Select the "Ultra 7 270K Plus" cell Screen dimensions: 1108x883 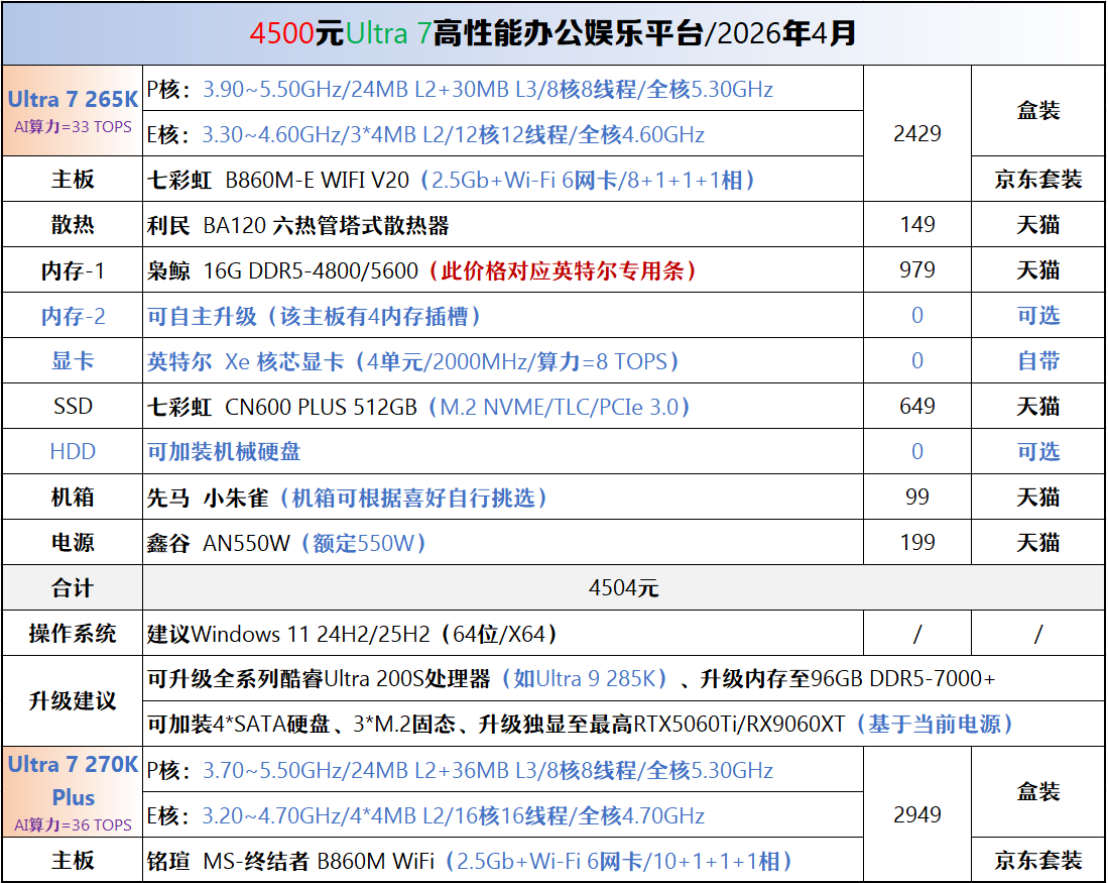click(73, 792)
